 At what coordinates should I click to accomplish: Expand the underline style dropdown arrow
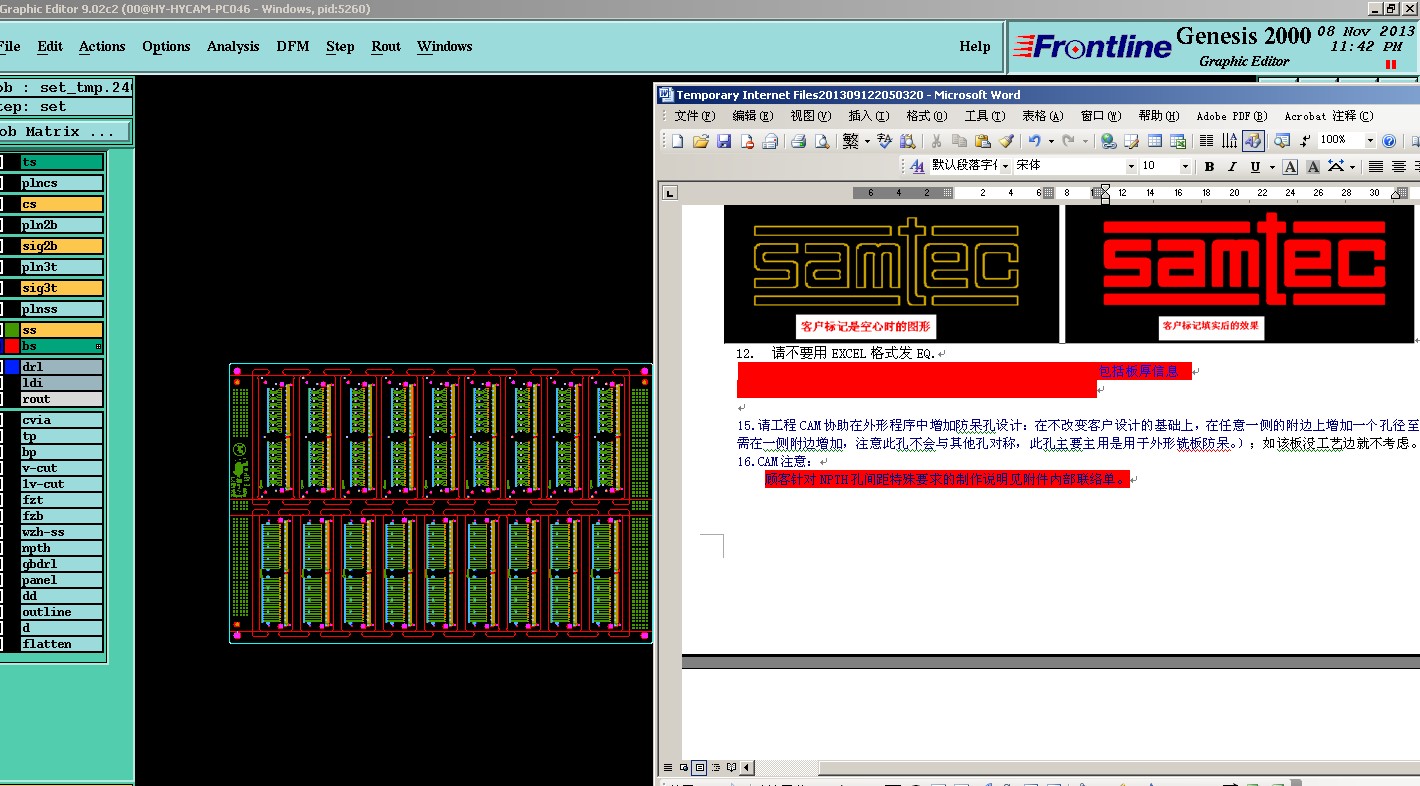1271,166
